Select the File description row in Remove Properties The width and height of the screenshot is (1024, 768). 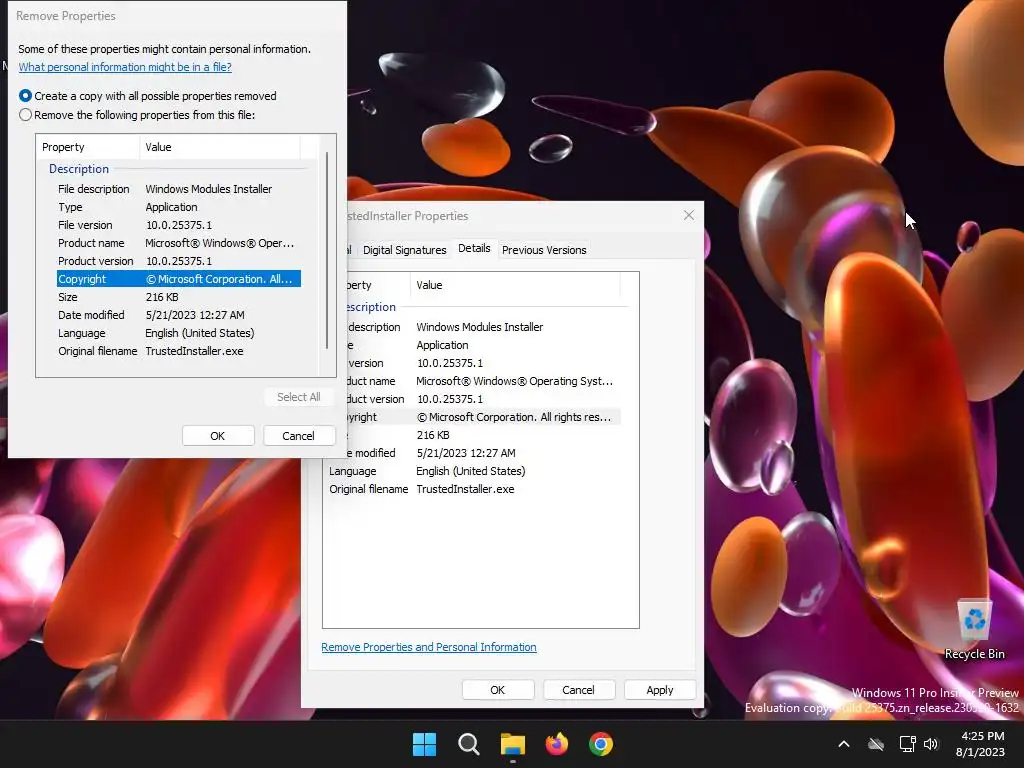178,189
